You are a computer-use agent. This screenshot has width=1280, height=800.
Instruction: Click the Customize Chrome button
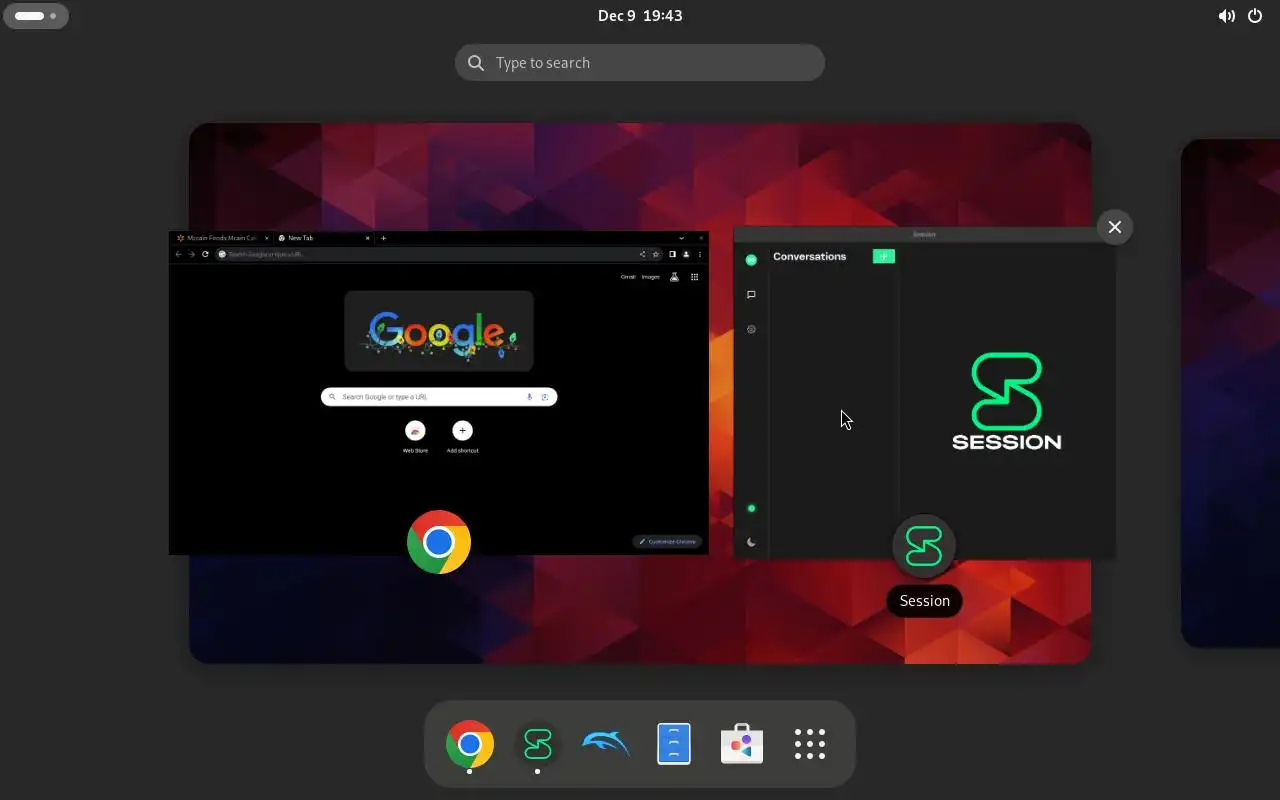click(668, 542)
